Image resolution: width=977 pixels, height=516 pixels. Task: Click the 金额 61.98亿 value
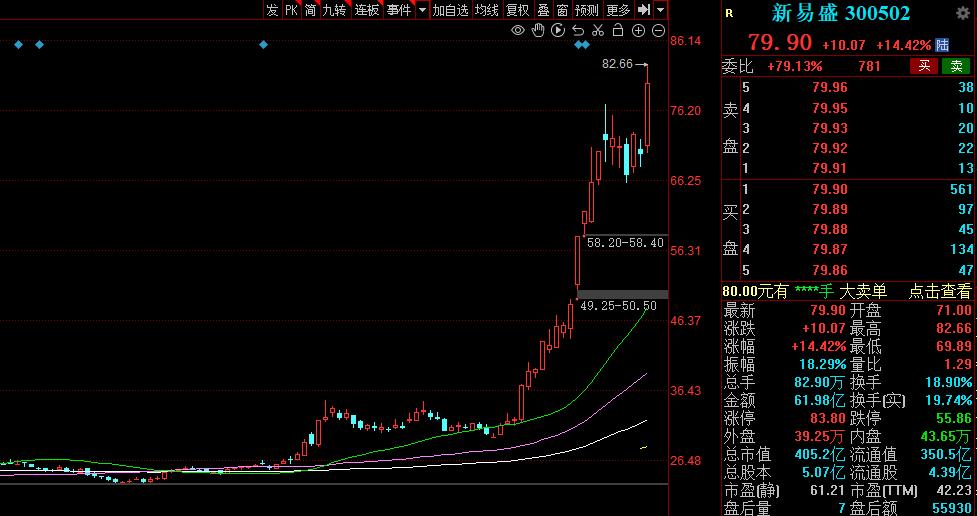820,400
